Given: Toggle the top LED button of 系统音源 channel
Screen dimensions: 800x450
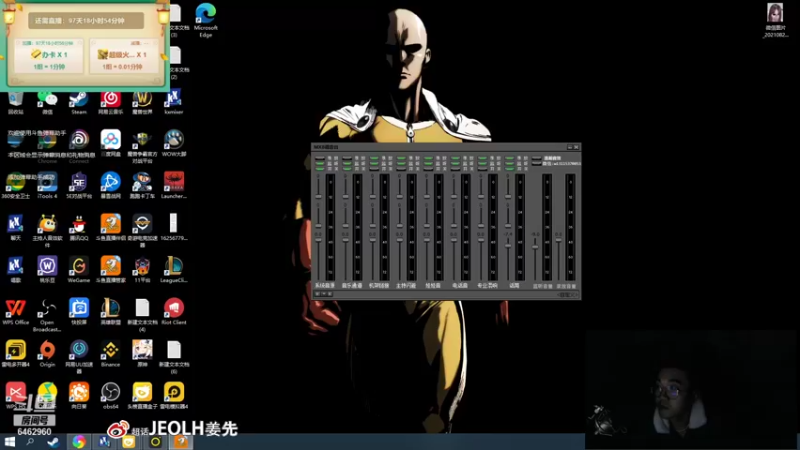Looking at the screenshot, I should click(320, 159).
